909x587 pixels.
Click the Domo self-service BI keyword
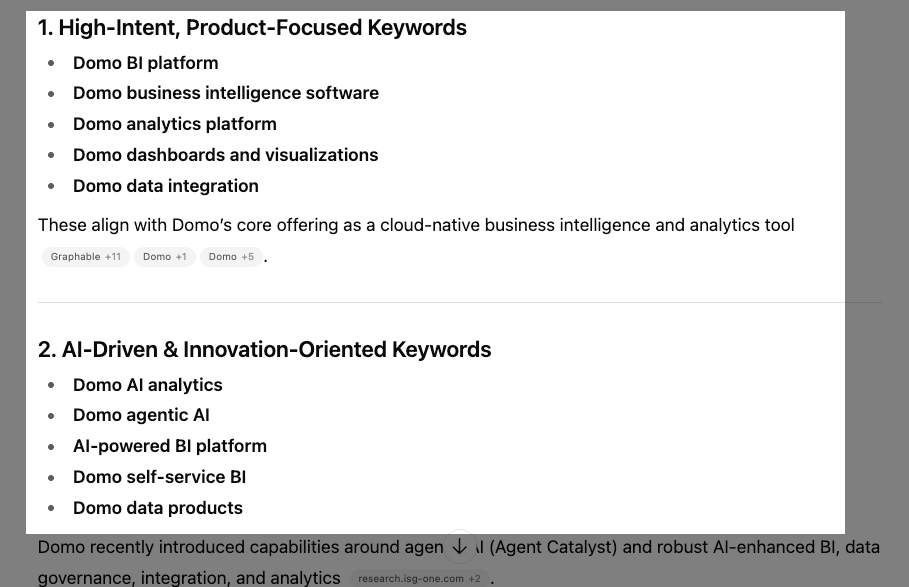[159, 477]
